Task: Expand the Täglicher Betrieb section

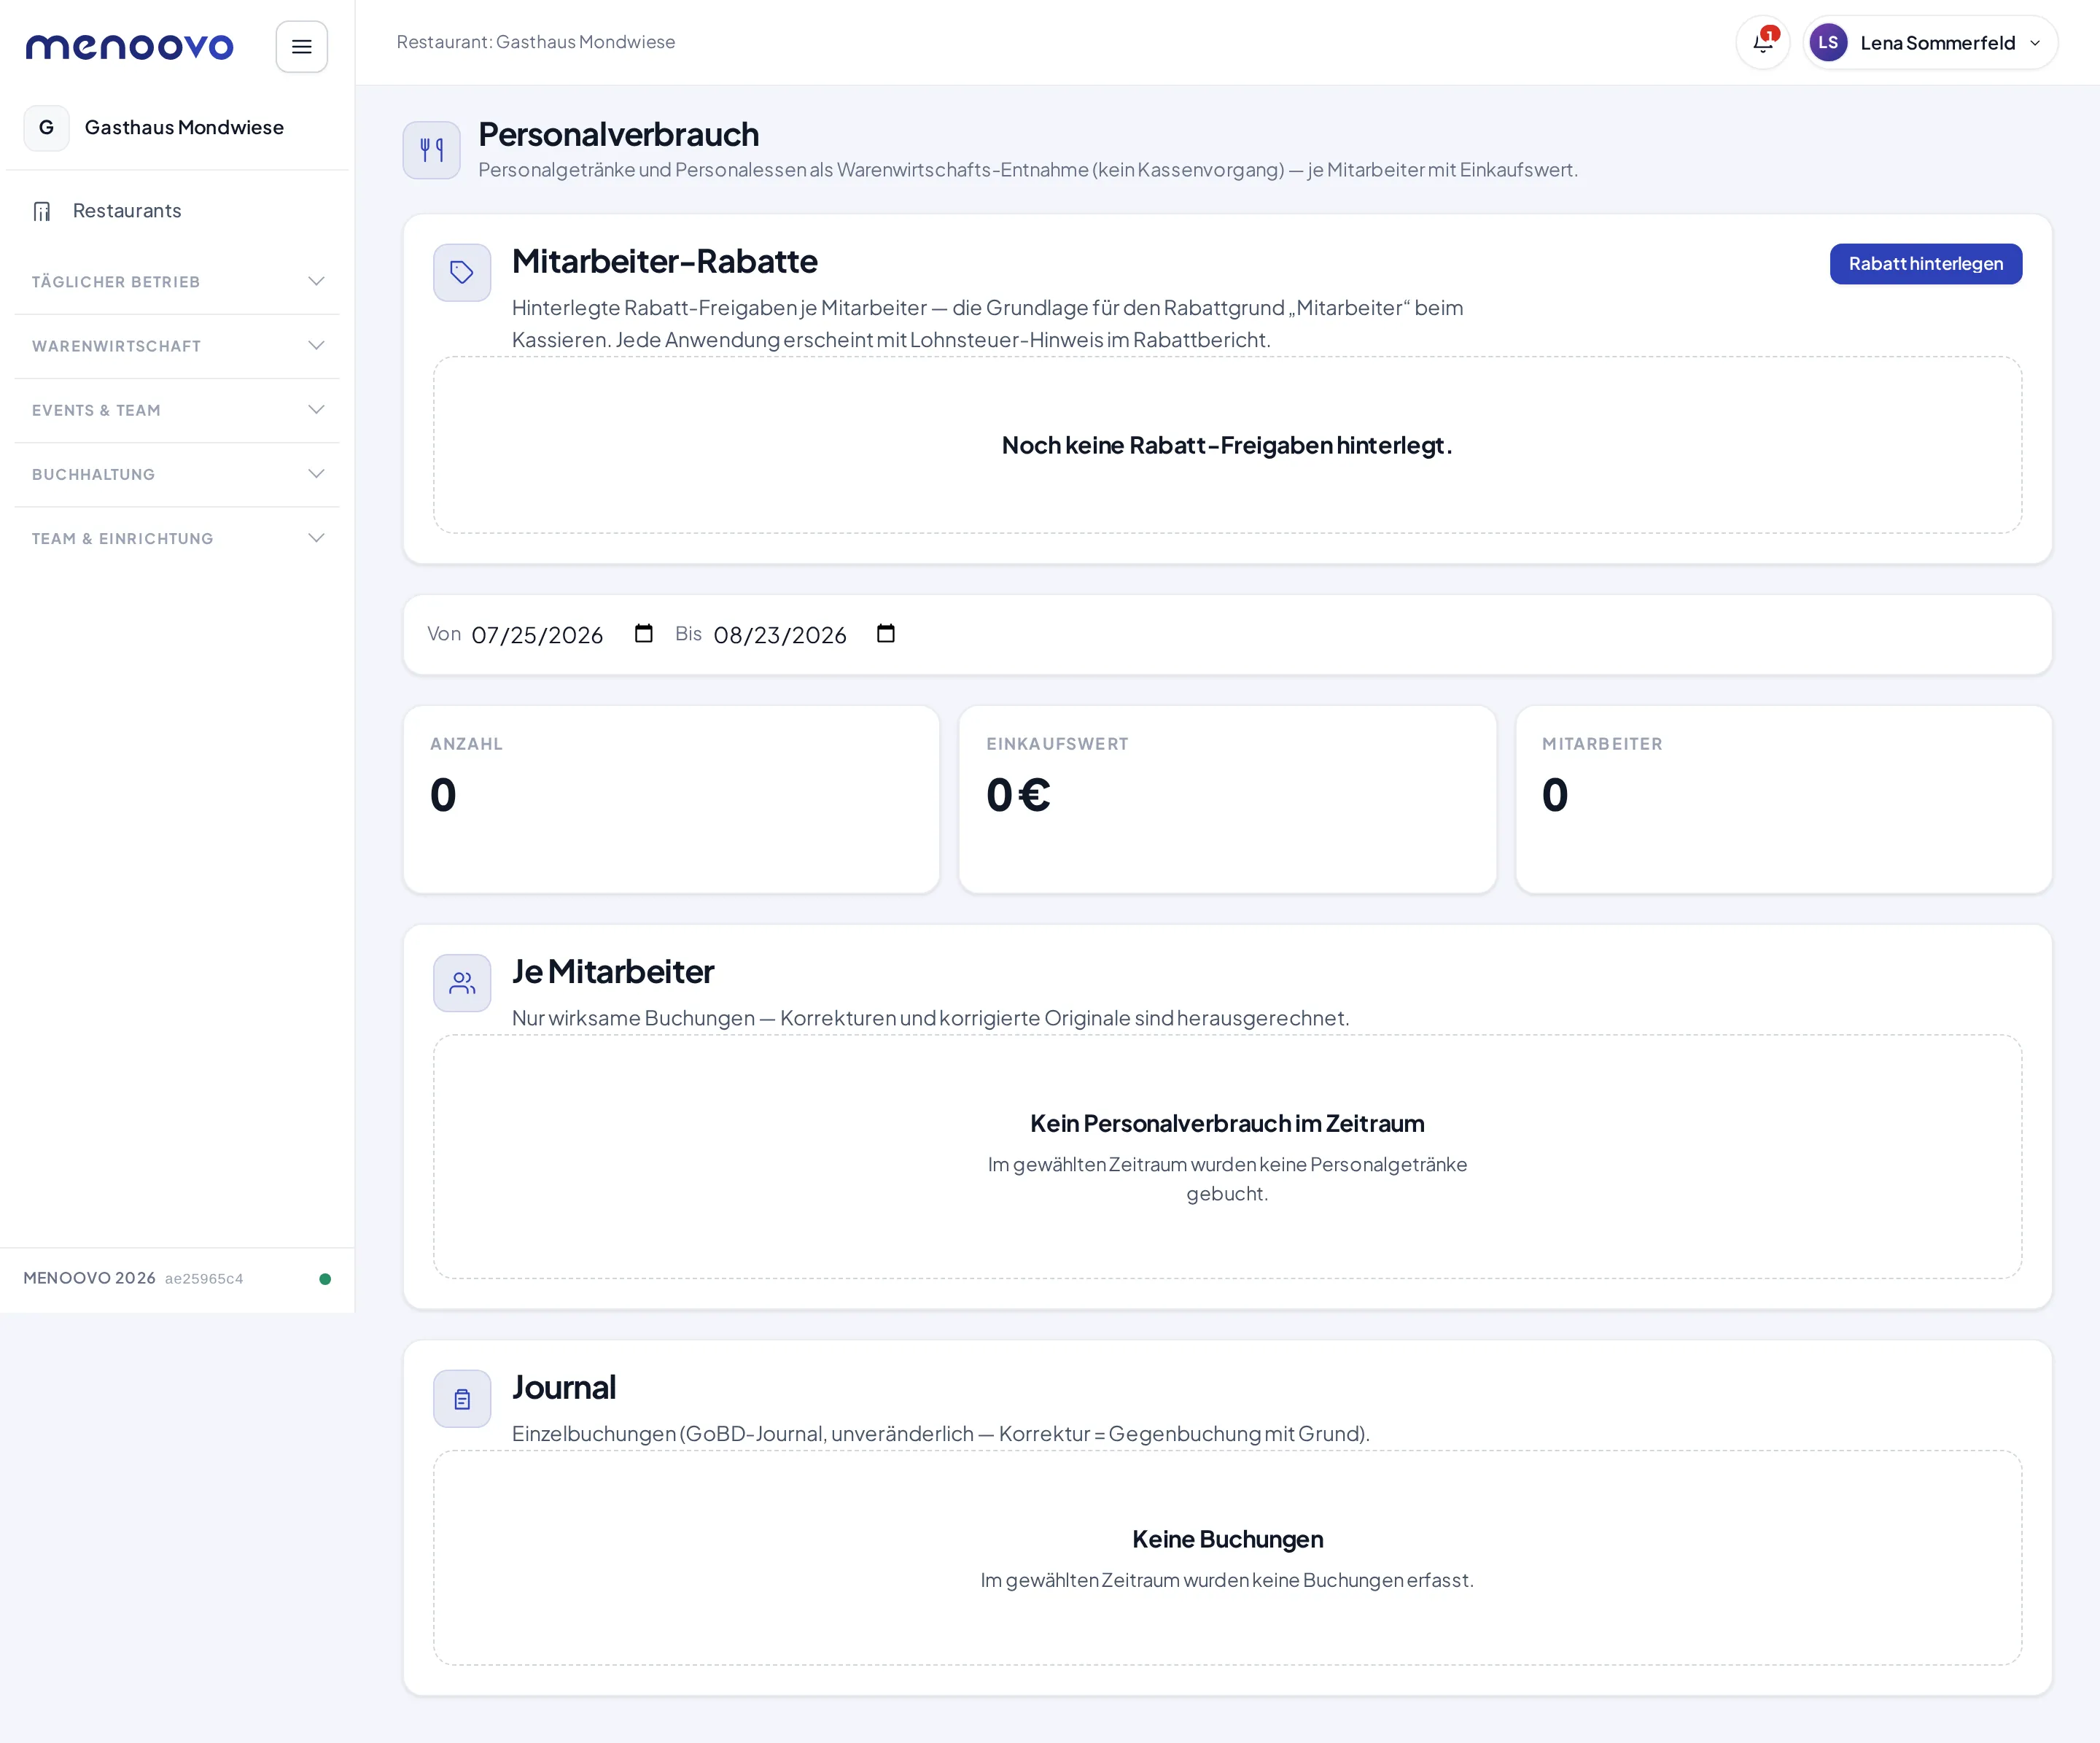Action: coord(177,282)
